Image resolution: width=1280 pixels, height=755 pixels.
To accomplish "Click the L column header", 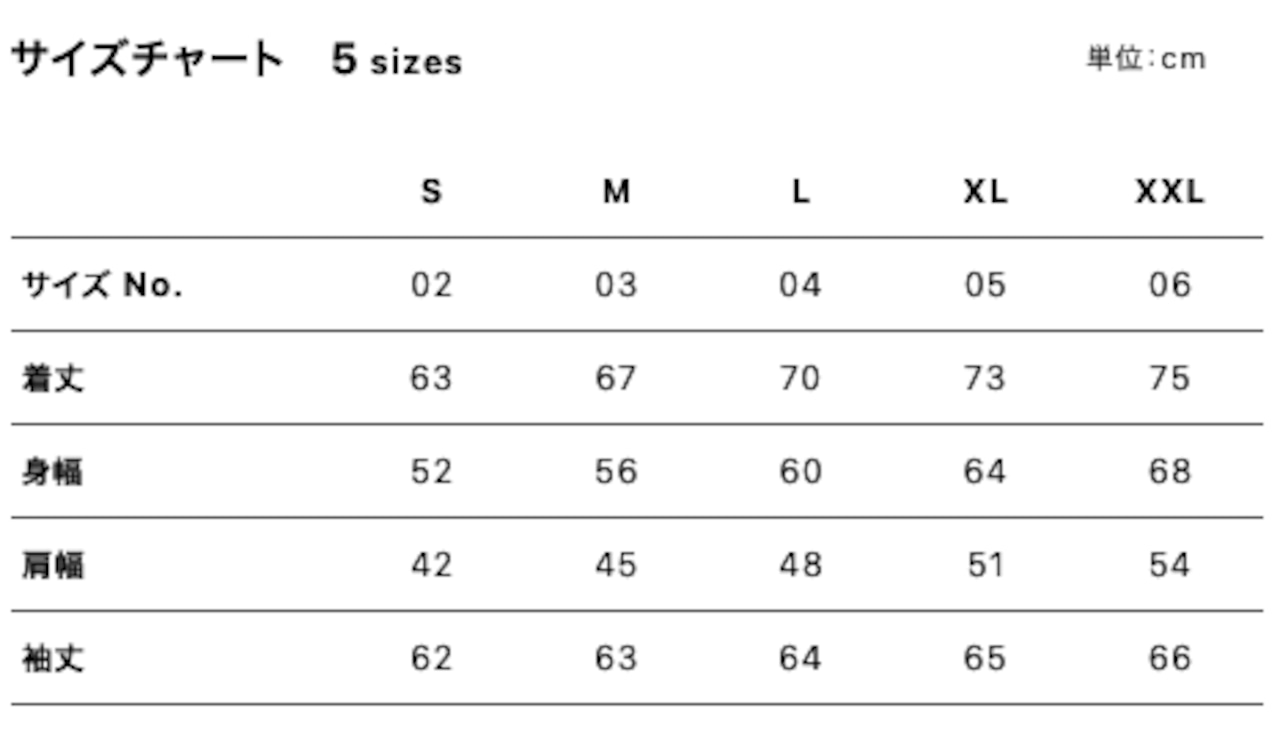I will point(800,191).
